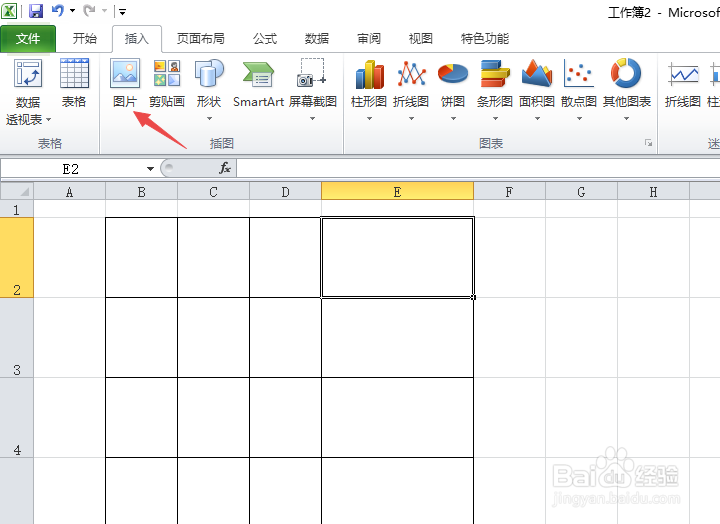Viewport: 720px width, 524px height.
Task: Expand the Shapes (形状) dropdown arrow
Action: 209,118
